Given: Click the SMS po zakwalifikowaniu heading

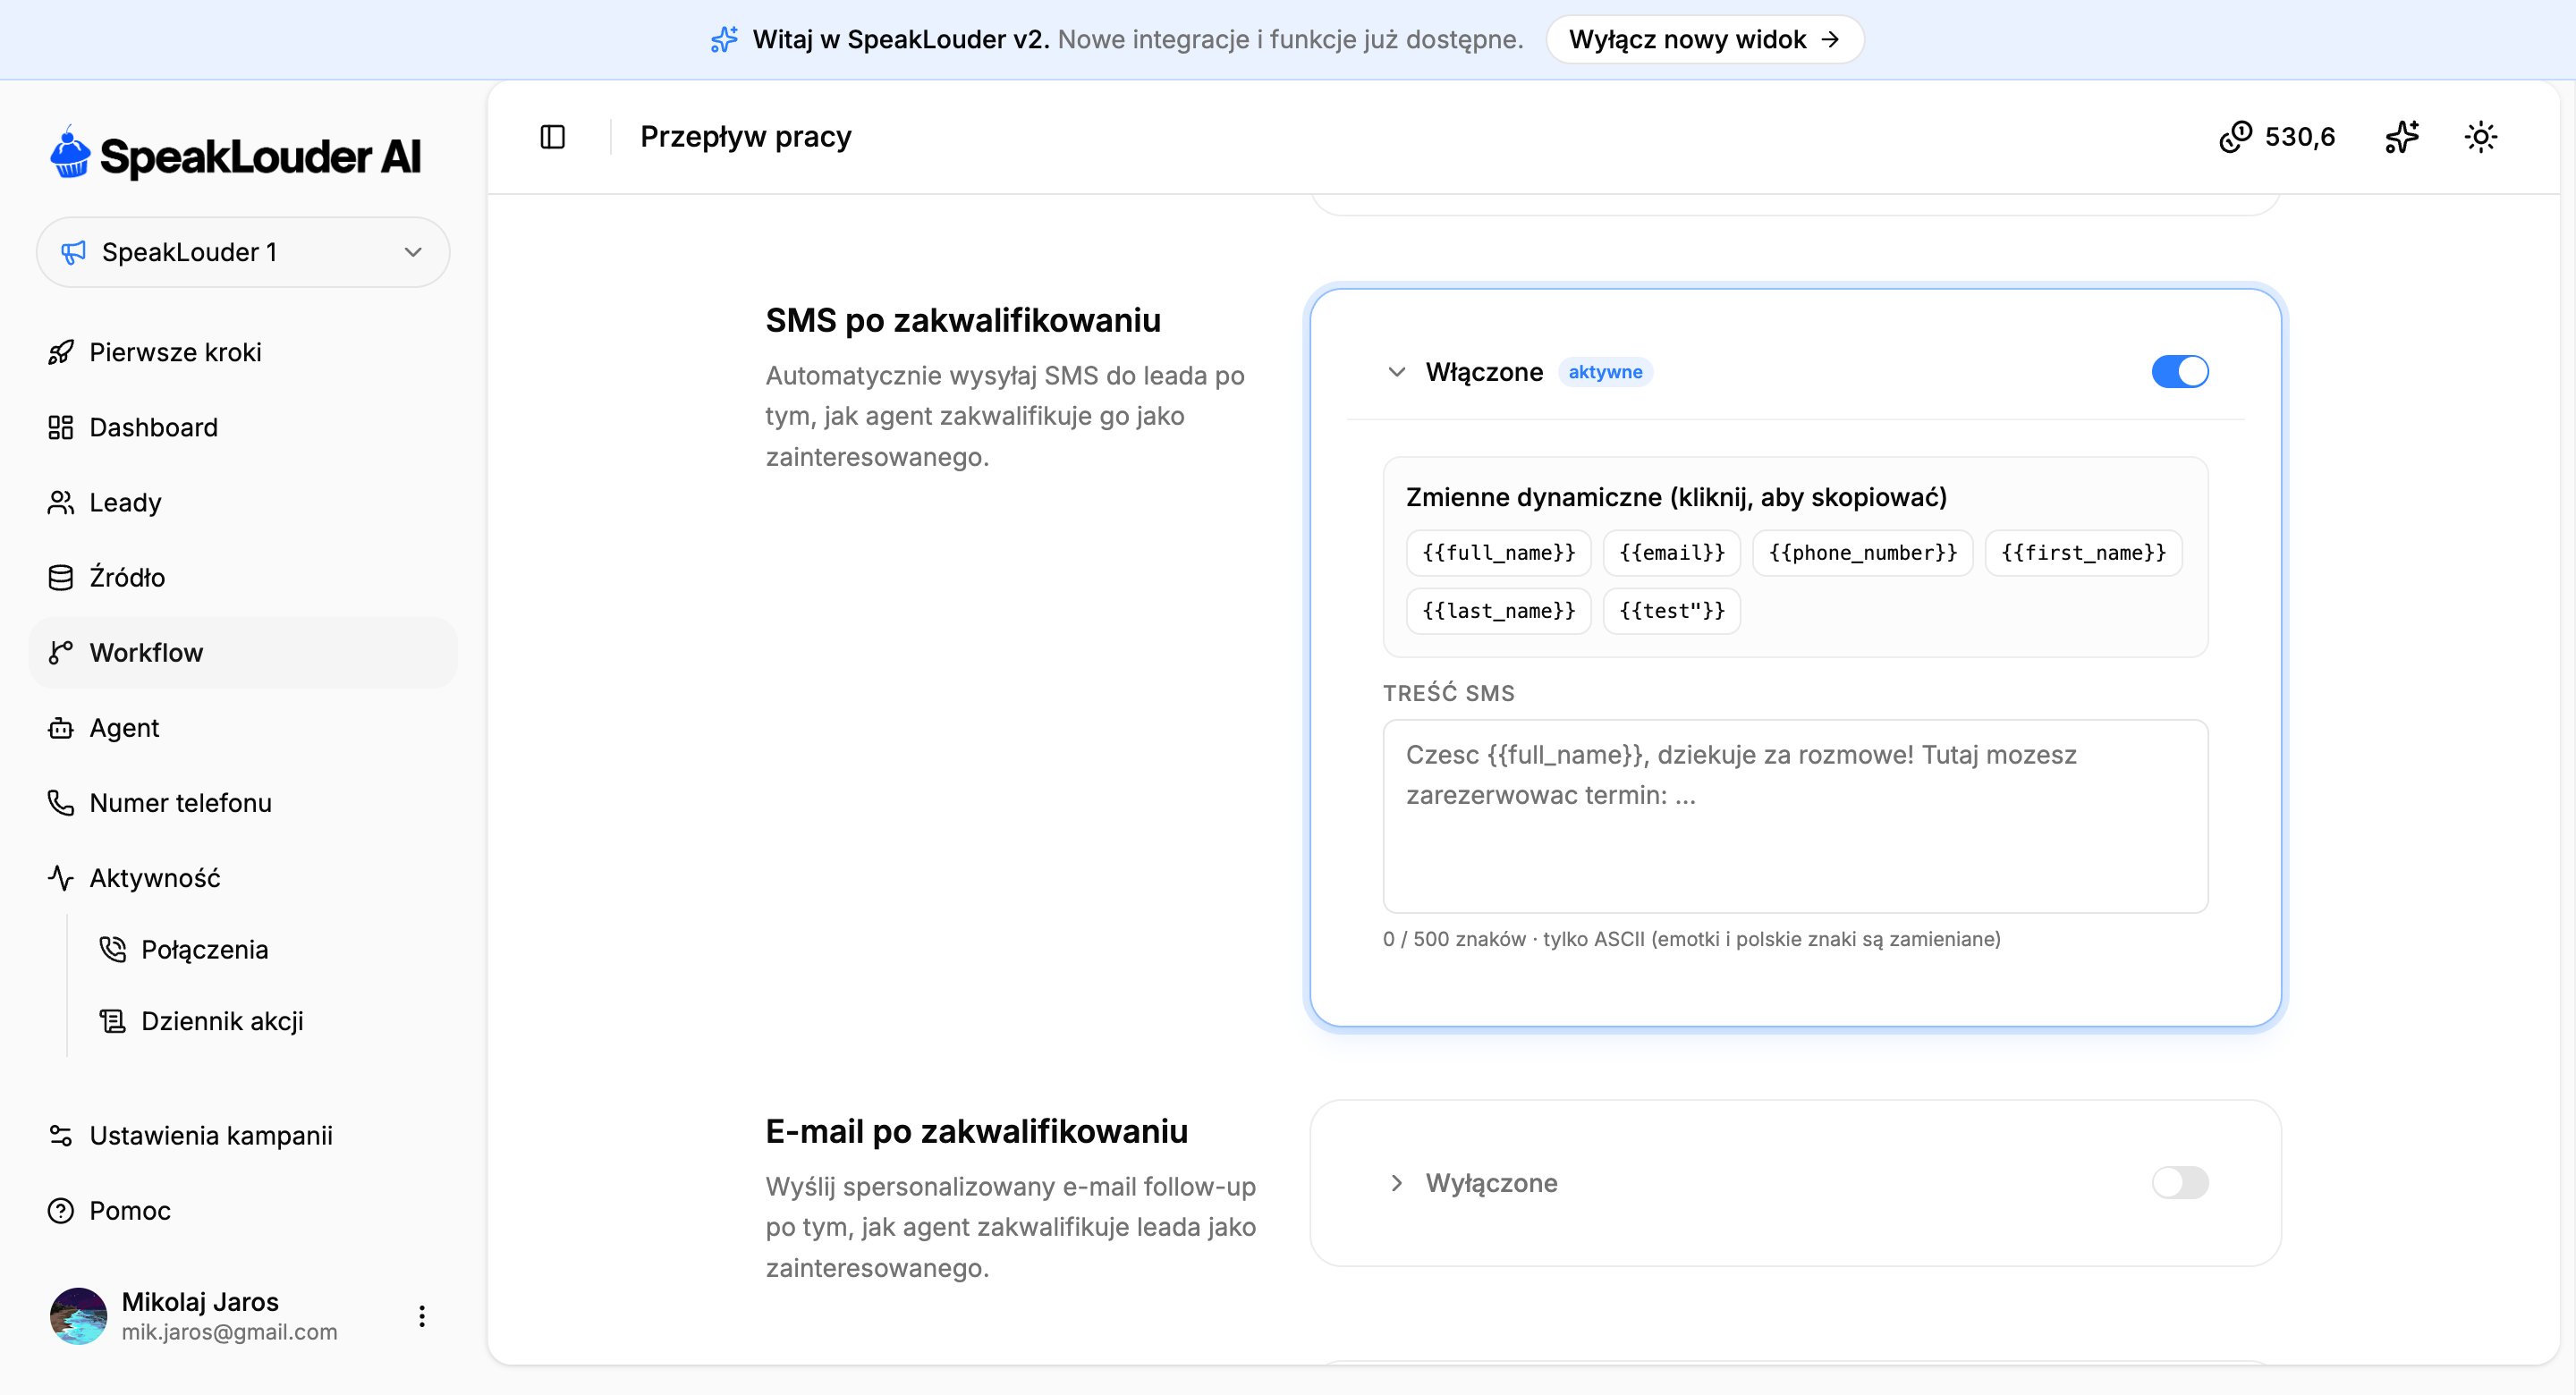Looking at the screenshot, I should click(963, 321).
